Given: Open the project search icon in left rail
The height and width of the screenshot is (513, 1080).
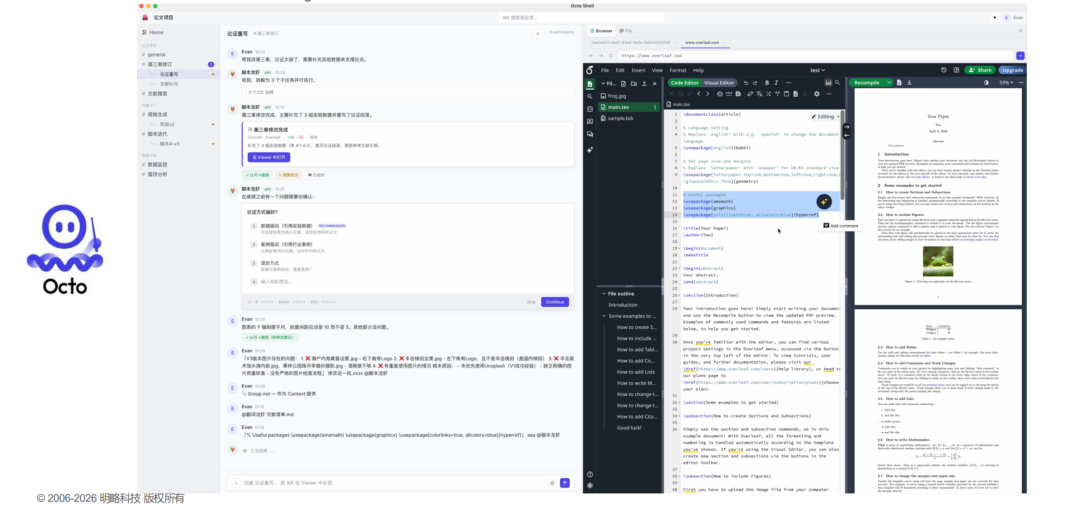Looking at the screenshot, I should (x=590, y=96).
